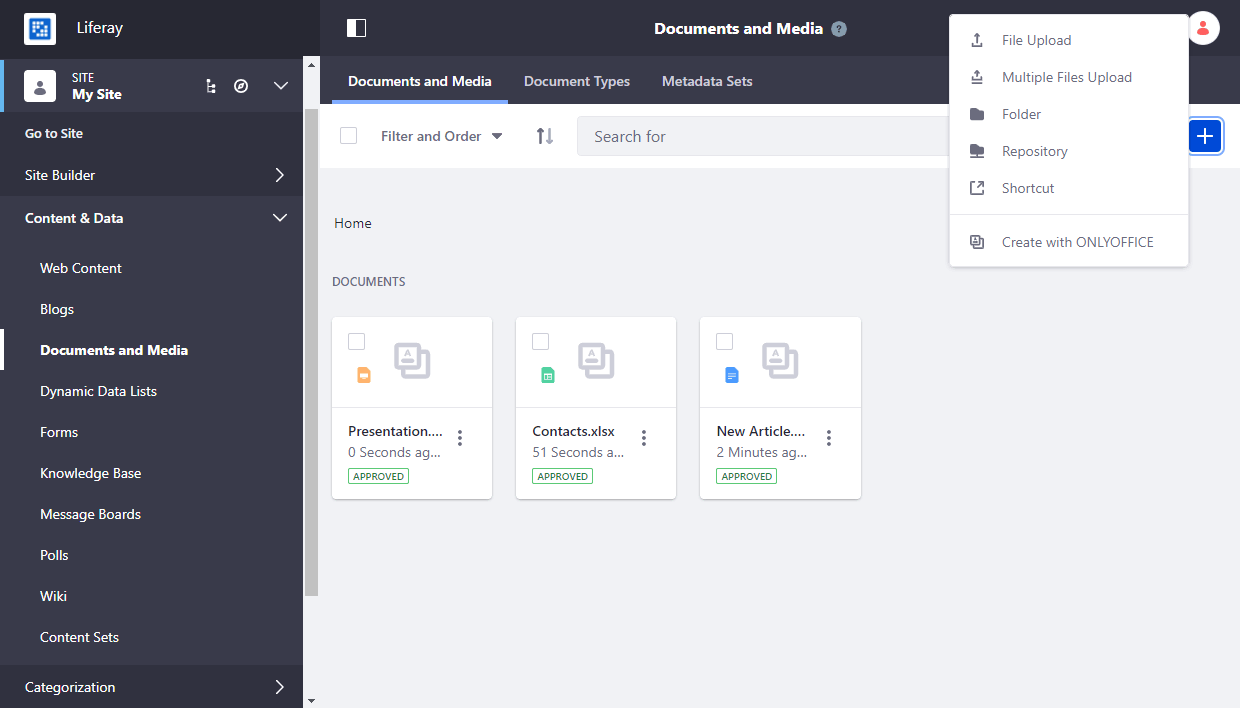This screenshot has width=1240, height=708.
Task: Choose File Upload from the menu
Action: (x=1036, y=40)
